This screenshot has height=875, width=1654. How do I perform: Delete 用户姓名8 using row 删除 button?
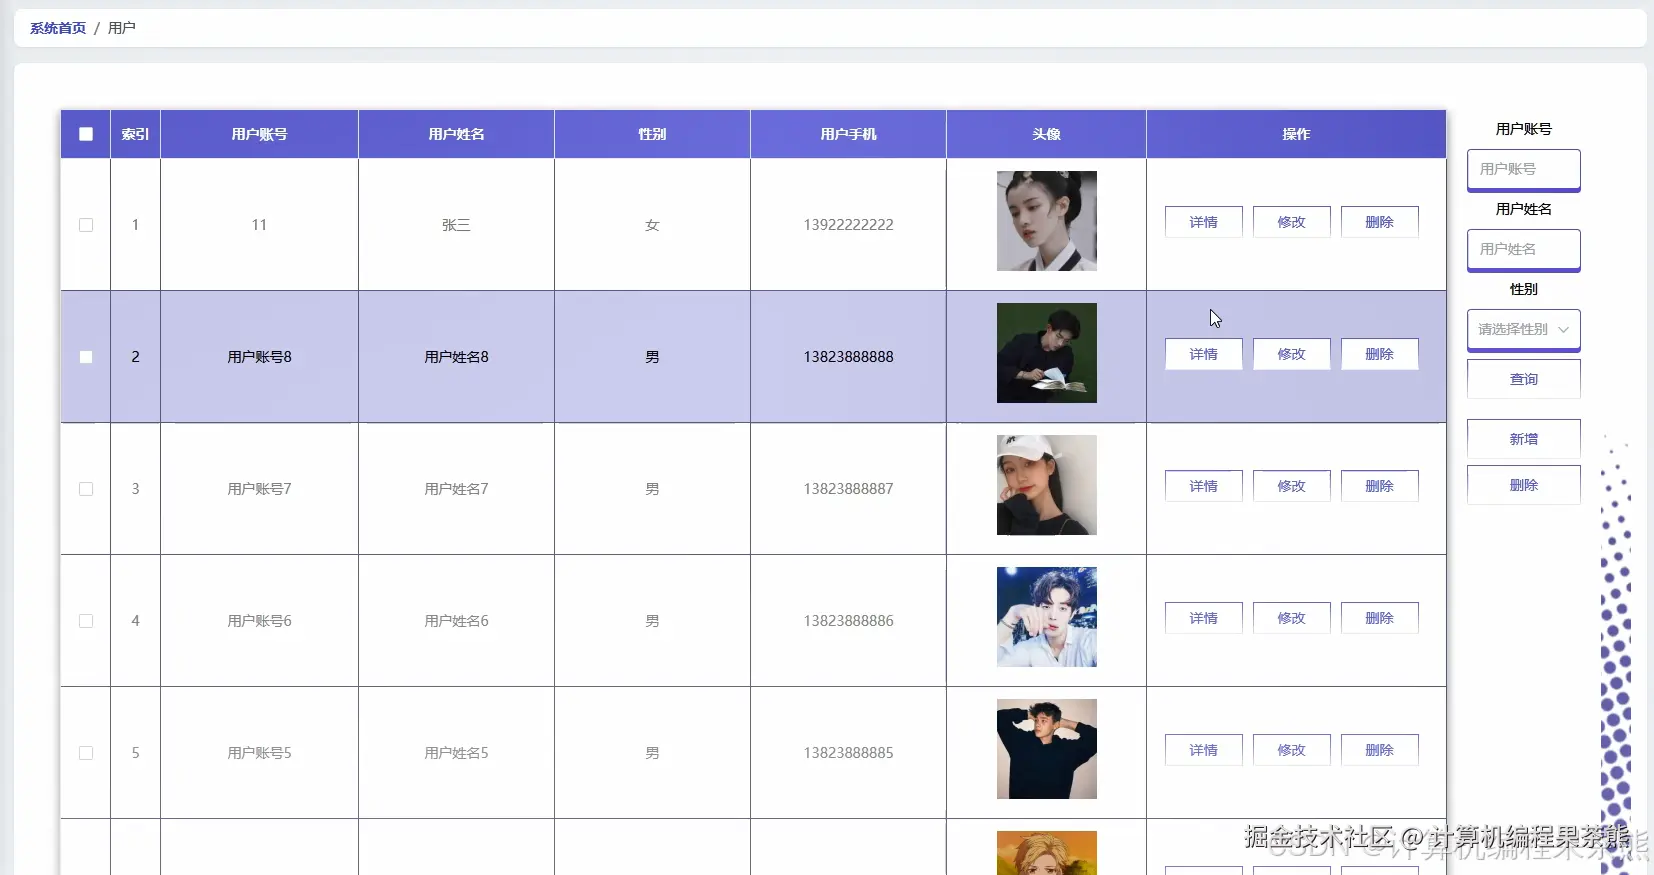(x=1380, y=354)
